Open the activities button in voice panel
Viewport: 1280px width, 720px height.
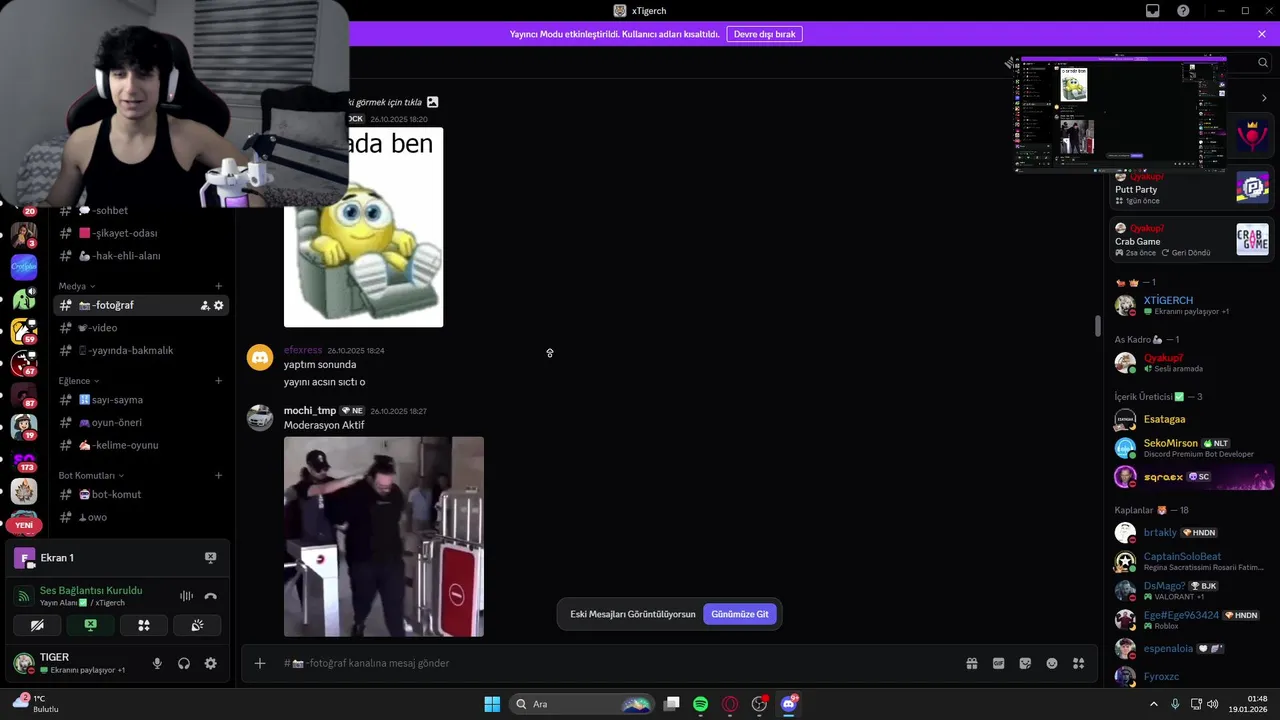click(144, 625)
